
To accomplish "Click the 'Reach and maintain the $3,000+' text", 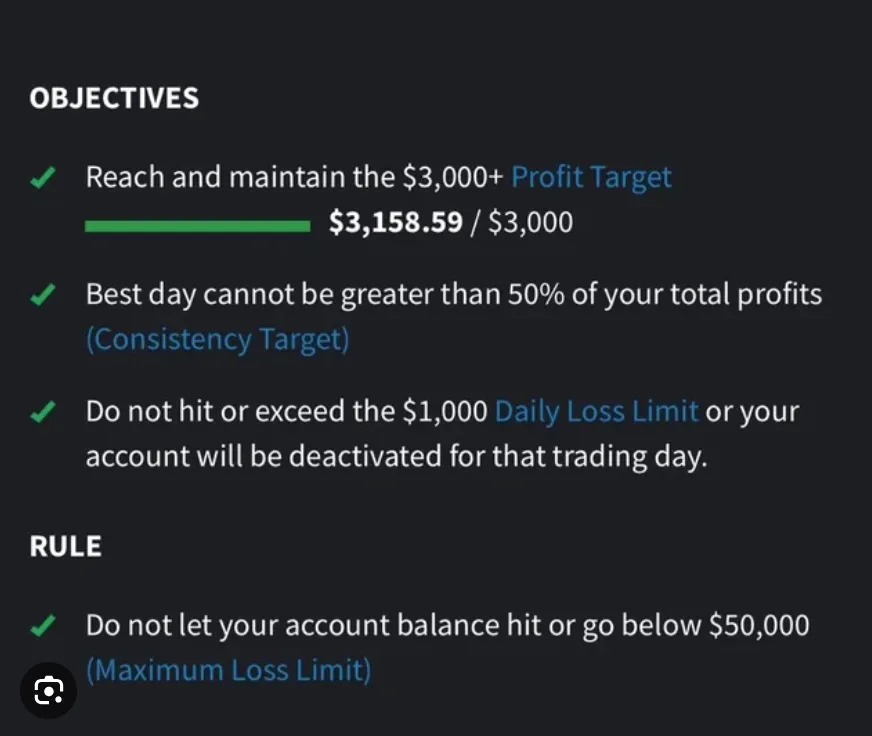I will pos(294,177).
